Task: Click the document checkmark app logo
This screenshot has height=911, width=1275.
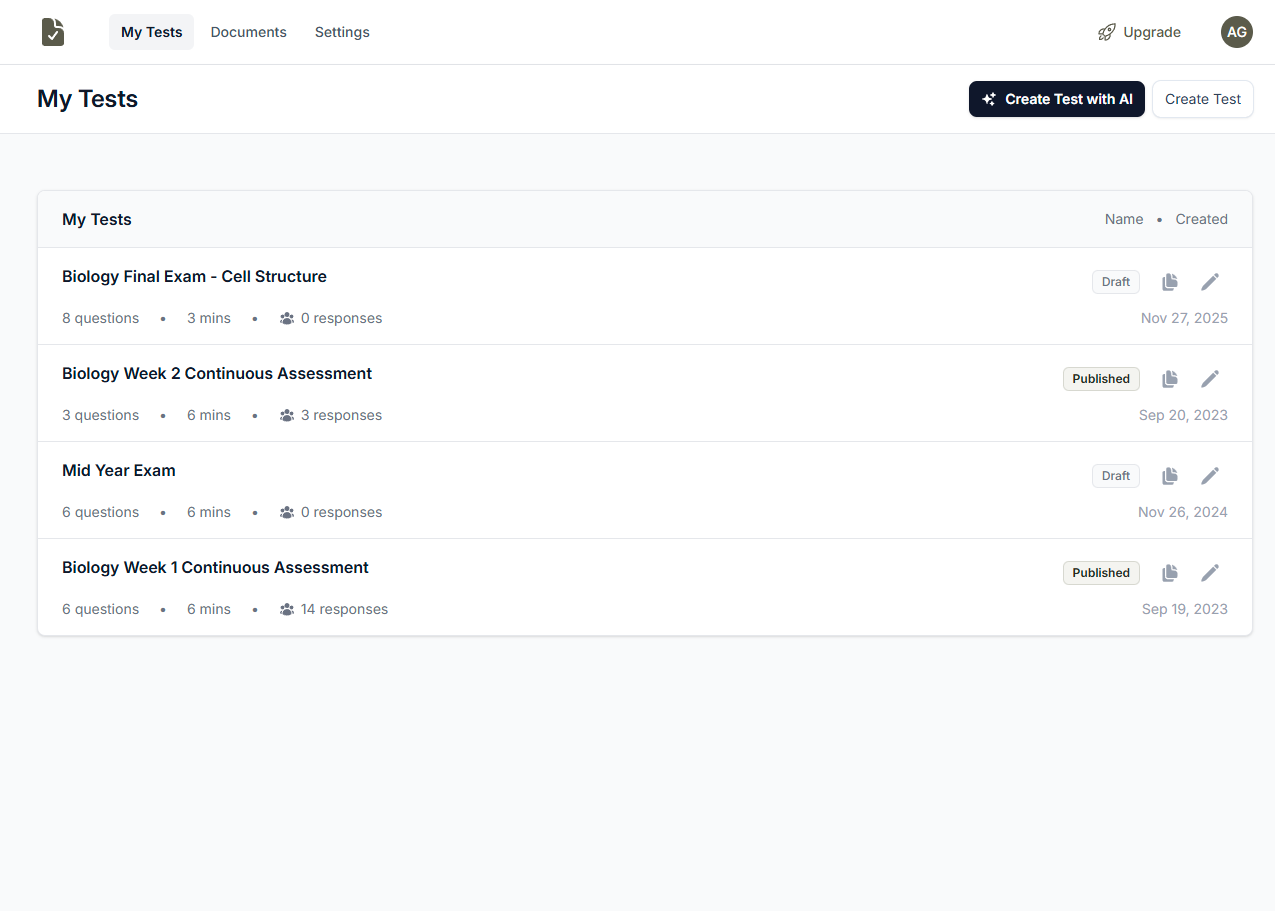Action: point(52,32)
